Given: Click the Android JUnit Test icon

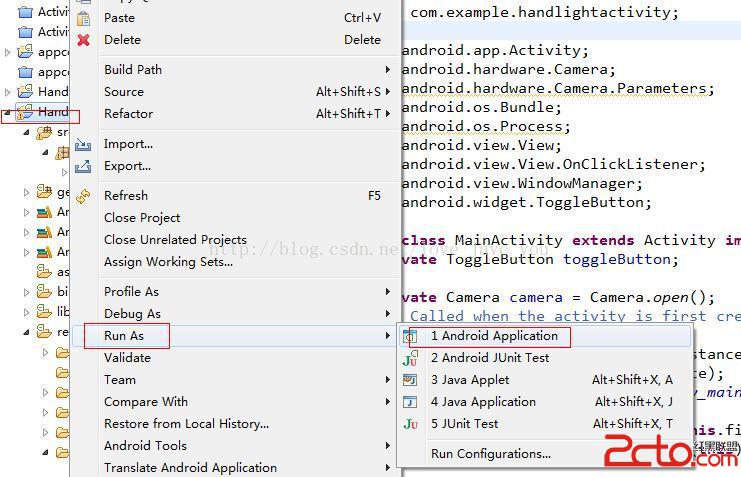Looking at the screenshot, I should (x=410, y=358).
